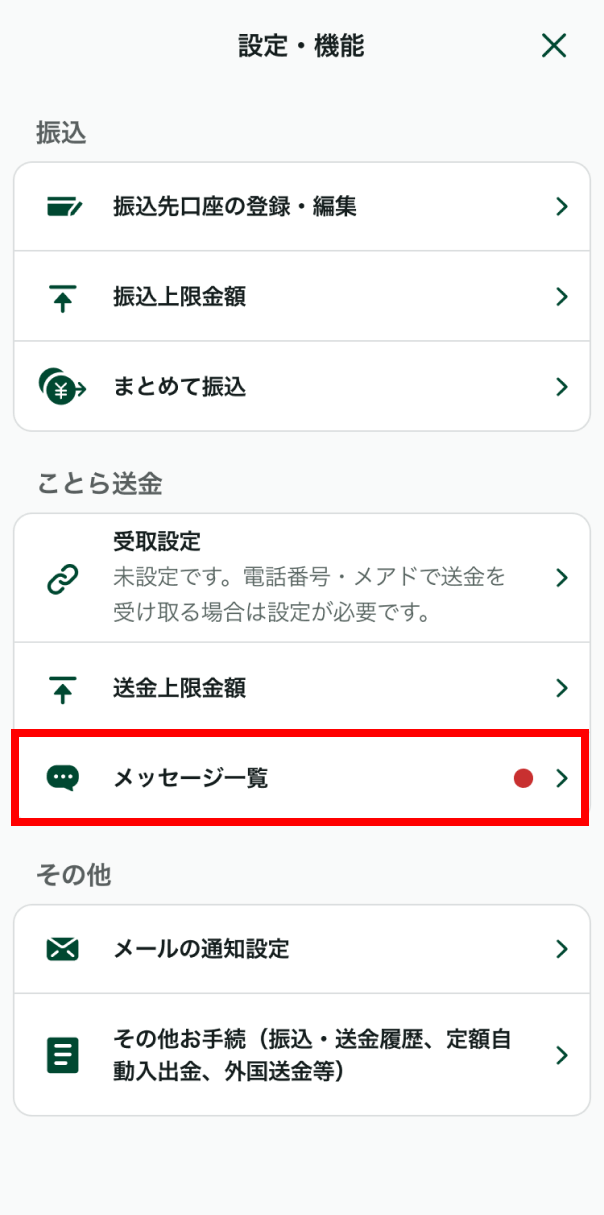
Task: Expand まとめて振込 via its chevron
Action: pos(562,387)
